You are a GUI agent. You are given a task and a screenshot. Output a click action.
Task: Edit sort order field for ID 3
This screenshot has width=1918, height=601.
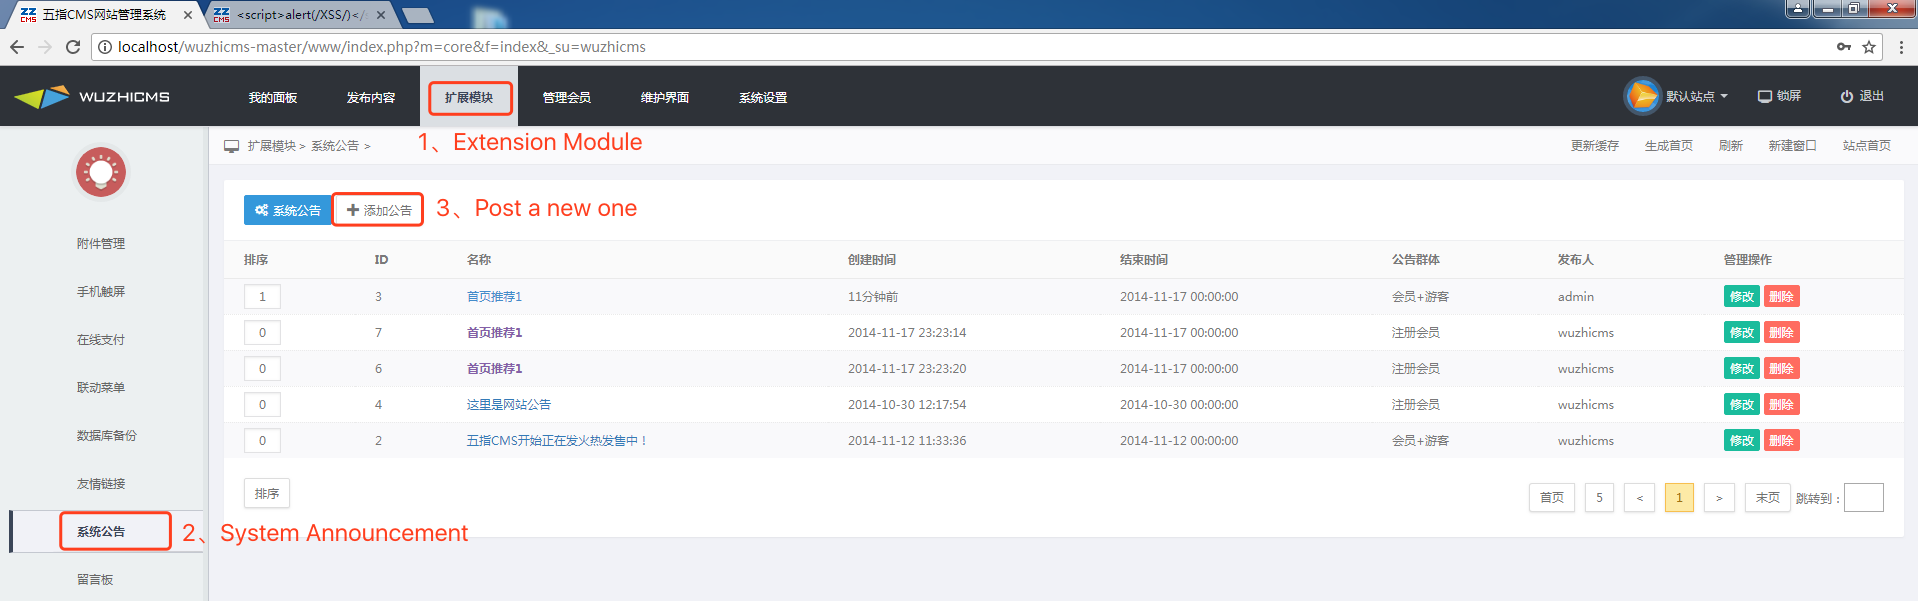pos(262,297)
